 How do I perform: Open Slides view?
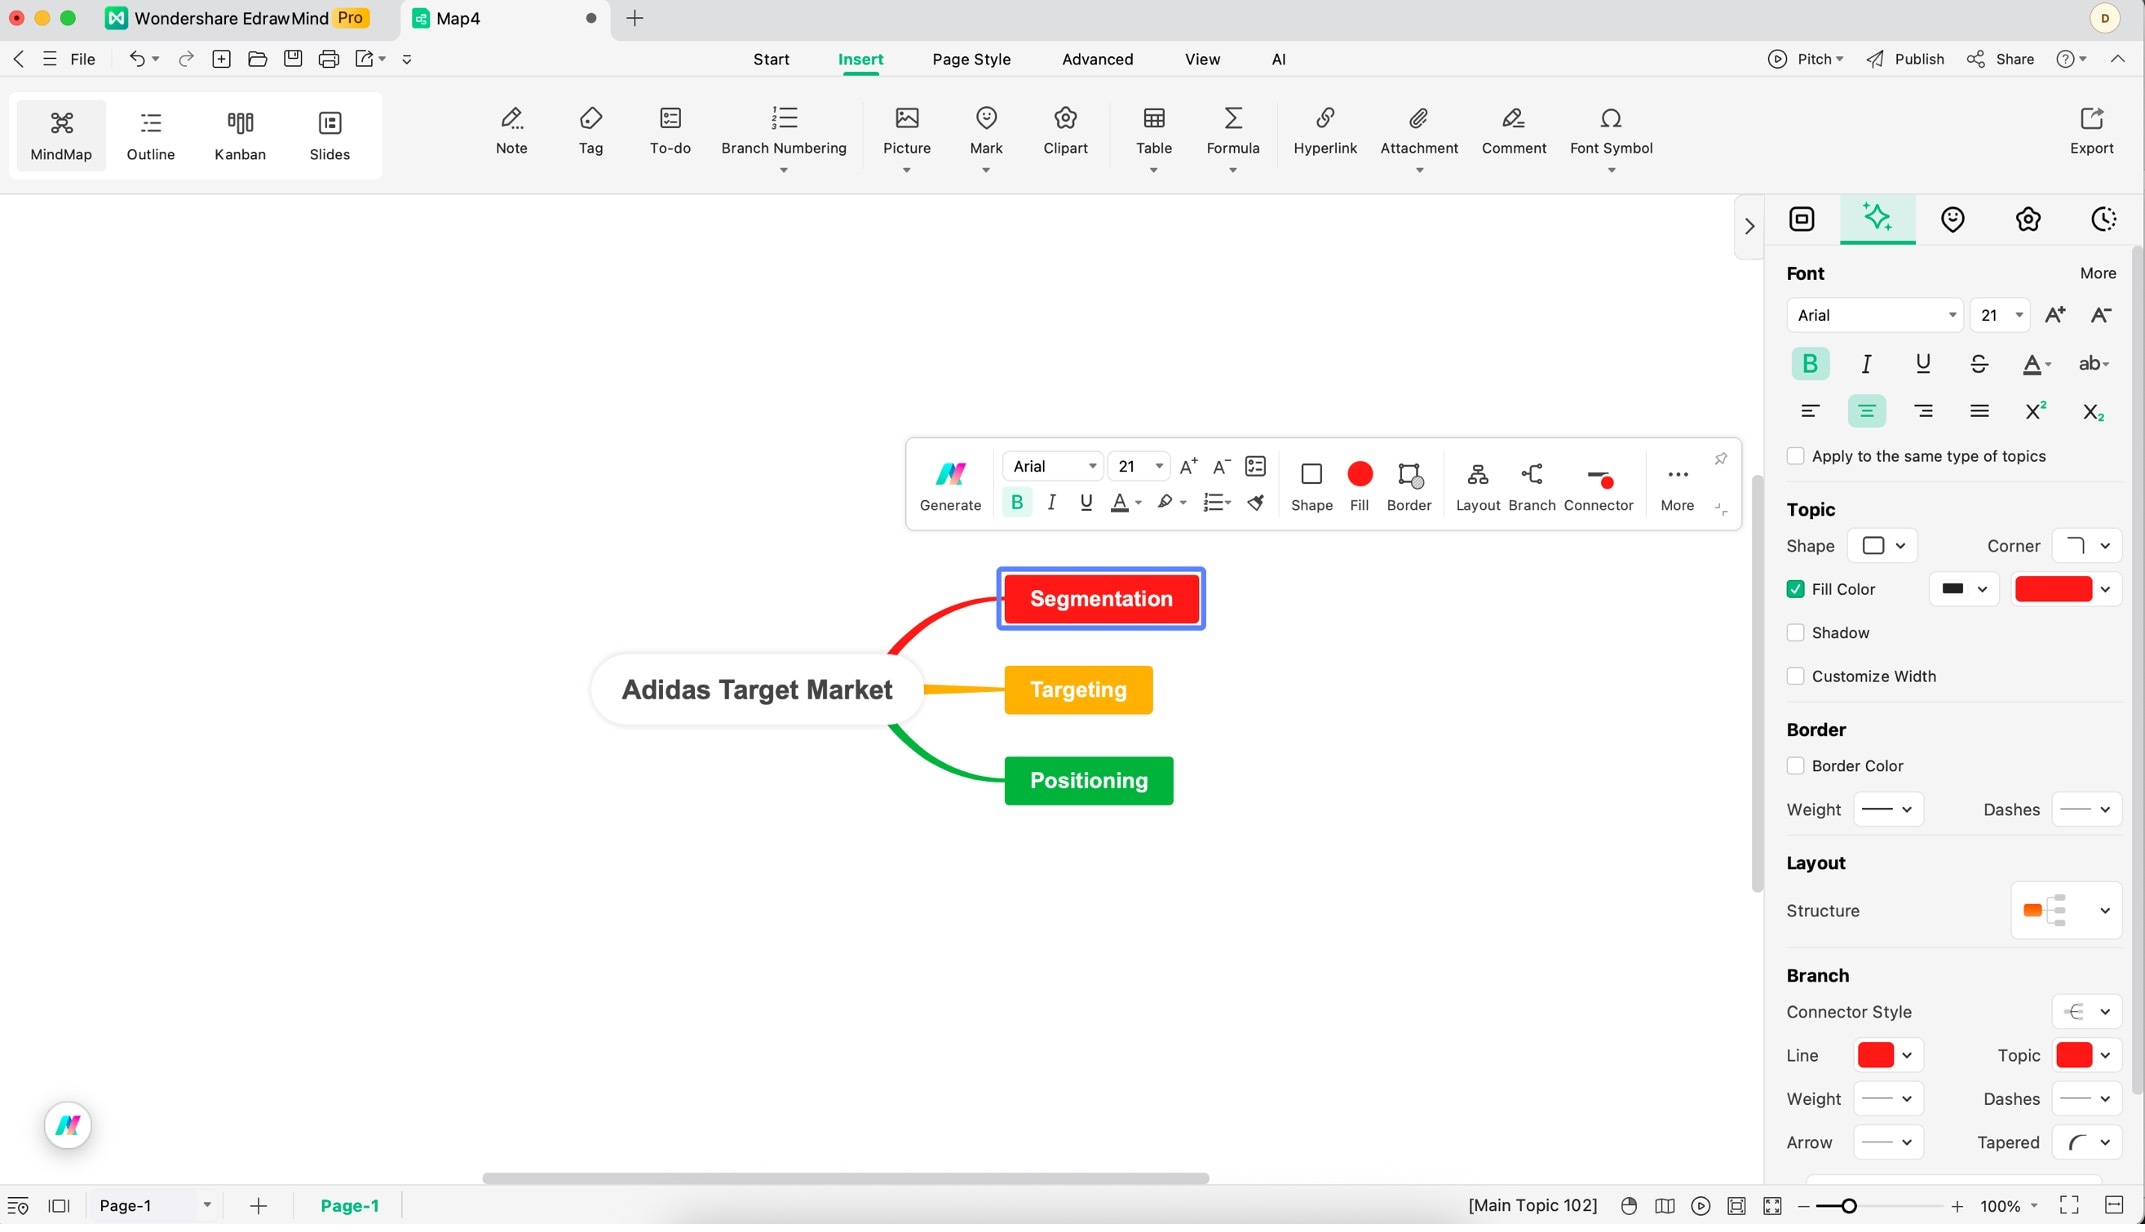point(330,136)
